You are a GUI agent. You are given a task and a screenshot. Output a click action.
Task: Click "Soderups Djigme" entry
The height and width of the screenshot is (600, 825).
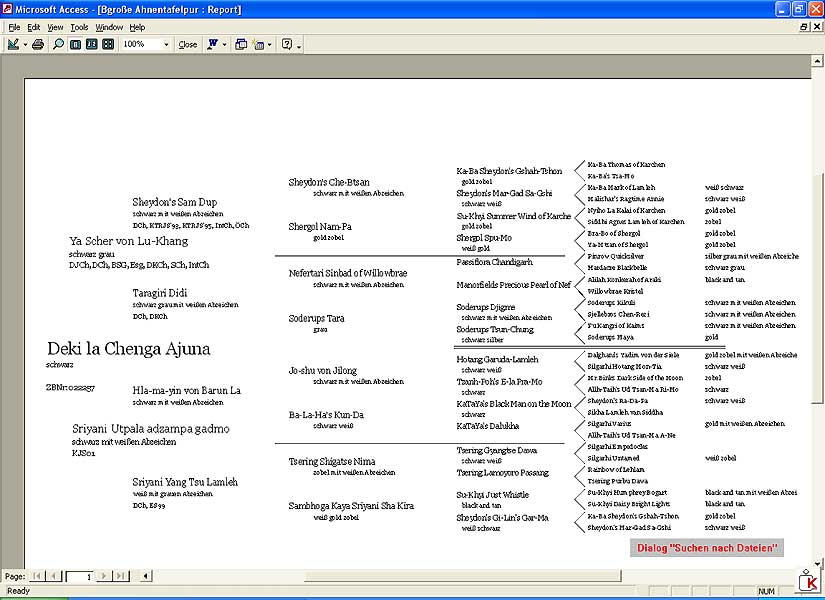click(486, 307)
